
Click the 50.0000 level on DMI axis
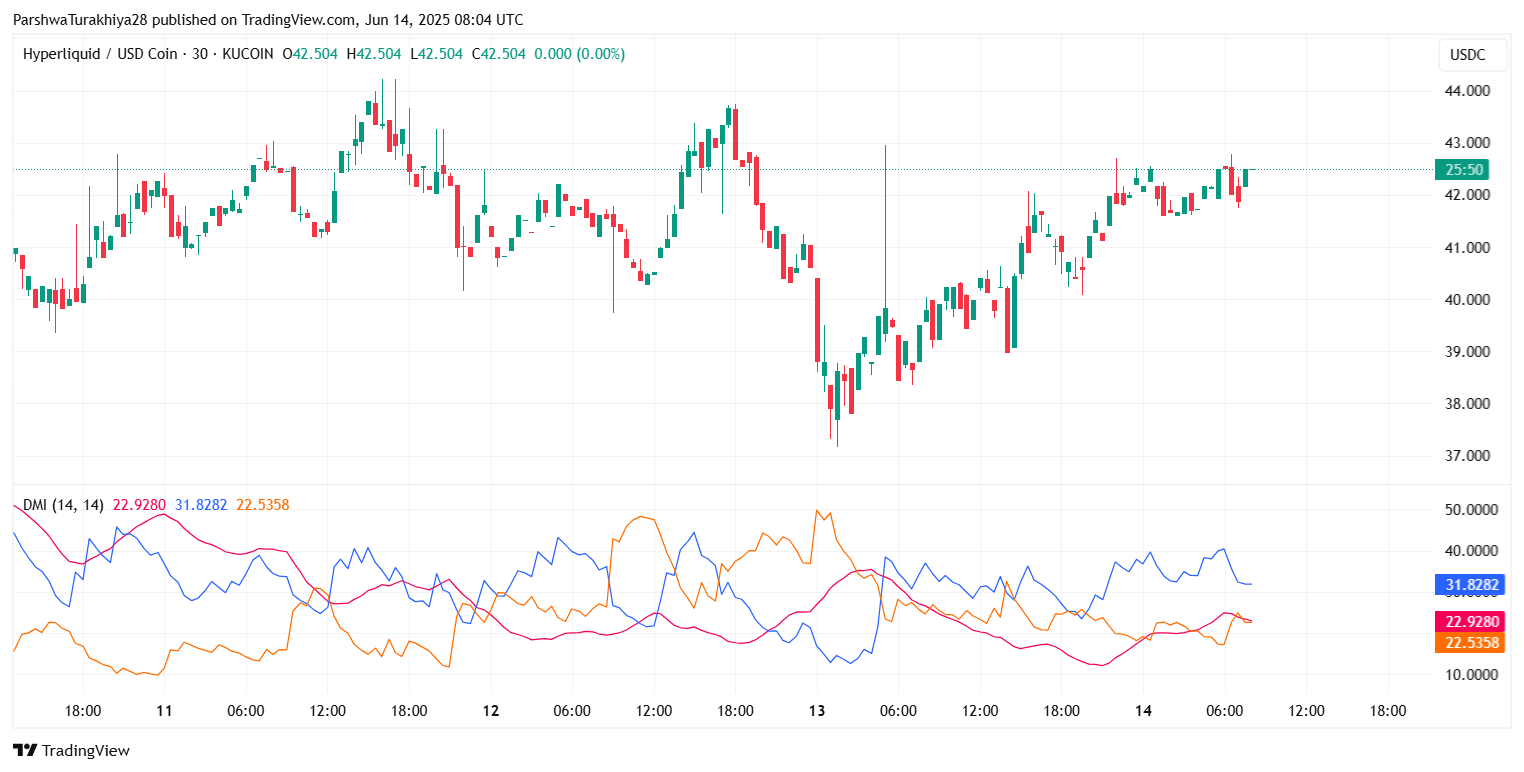1466,509
